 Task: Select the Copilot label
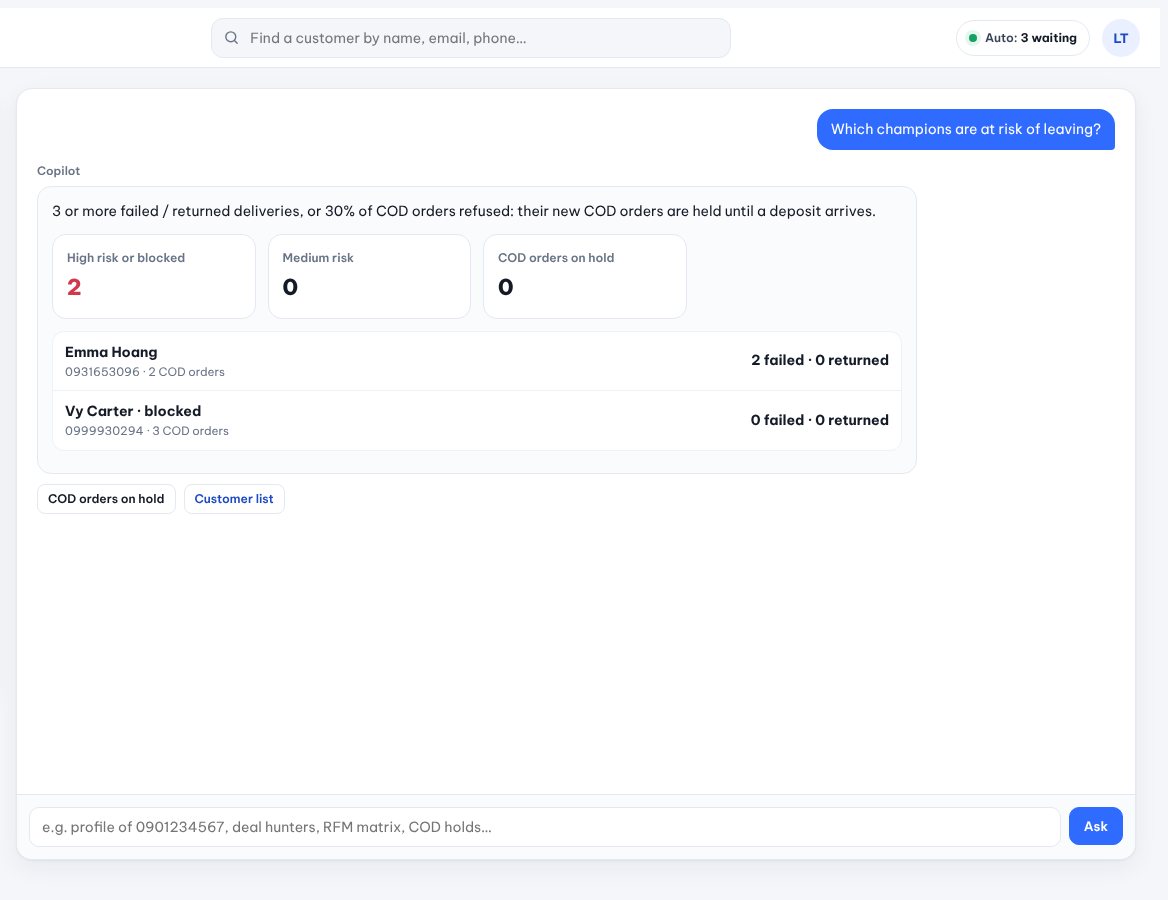point(59,171)
